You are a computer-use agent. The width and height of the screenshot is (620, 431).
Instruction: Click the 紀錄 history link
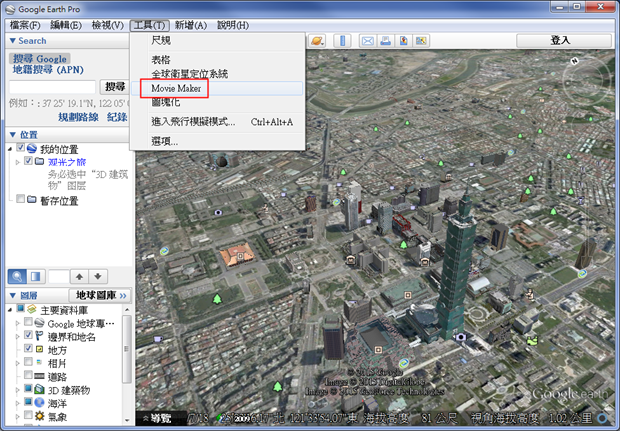click(x=117, y=117)
